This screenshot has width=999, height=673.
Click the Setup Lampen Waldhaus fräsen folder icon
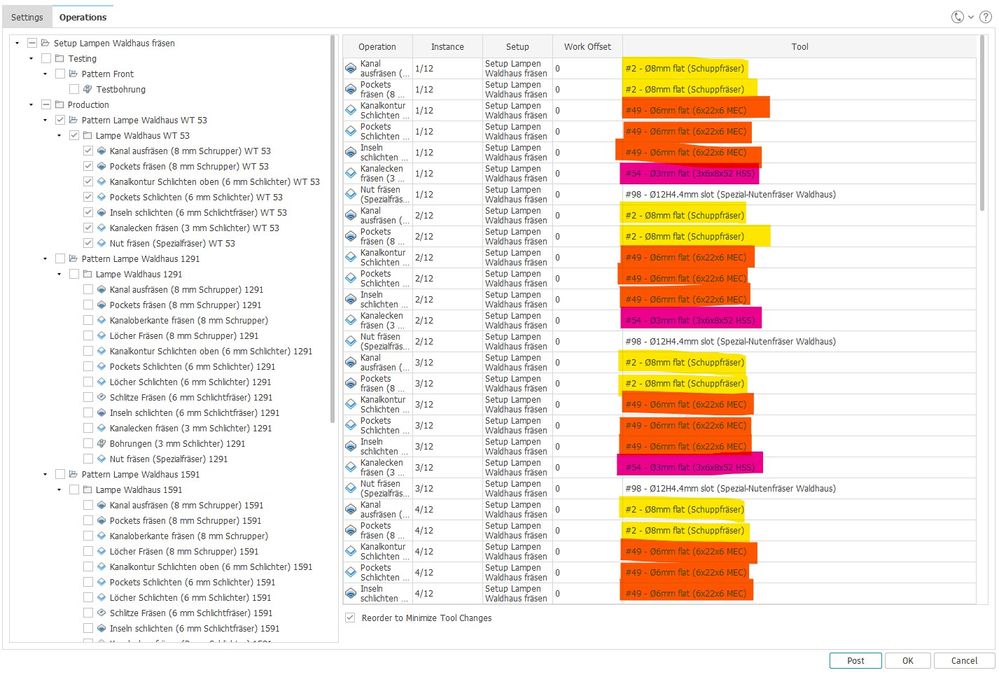point(45,43)
